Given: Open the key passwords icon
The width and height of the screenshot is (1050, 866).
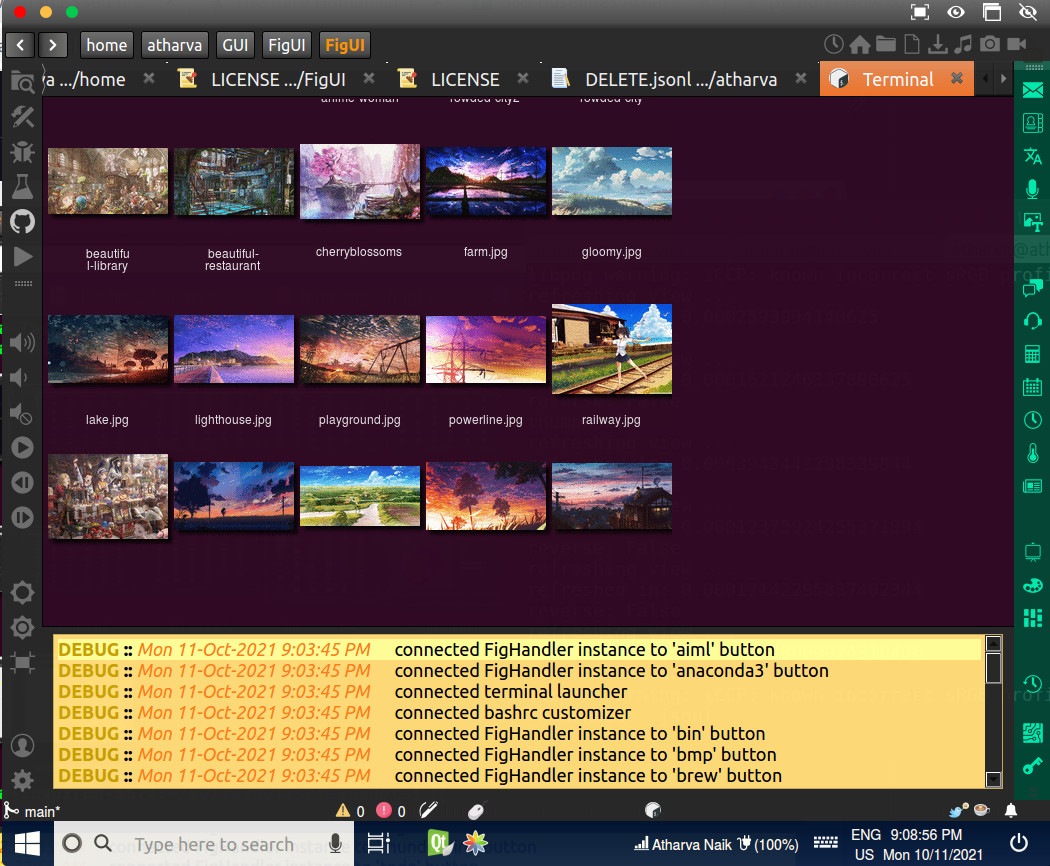Looking at the screenshot, I should [1033, 765].
